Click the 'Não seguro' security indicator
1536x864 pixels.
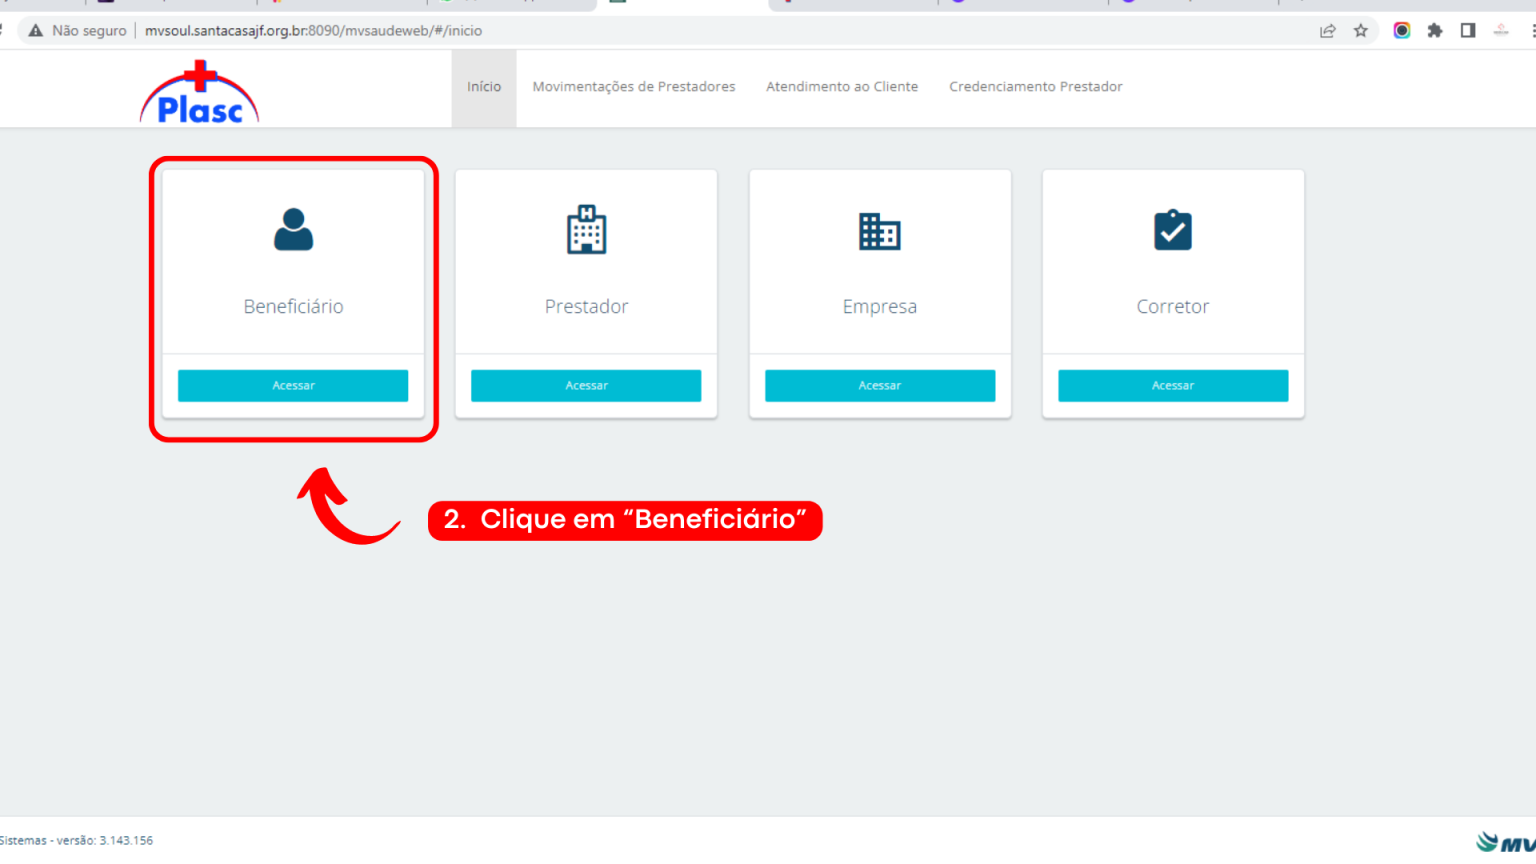coord(76,30)
